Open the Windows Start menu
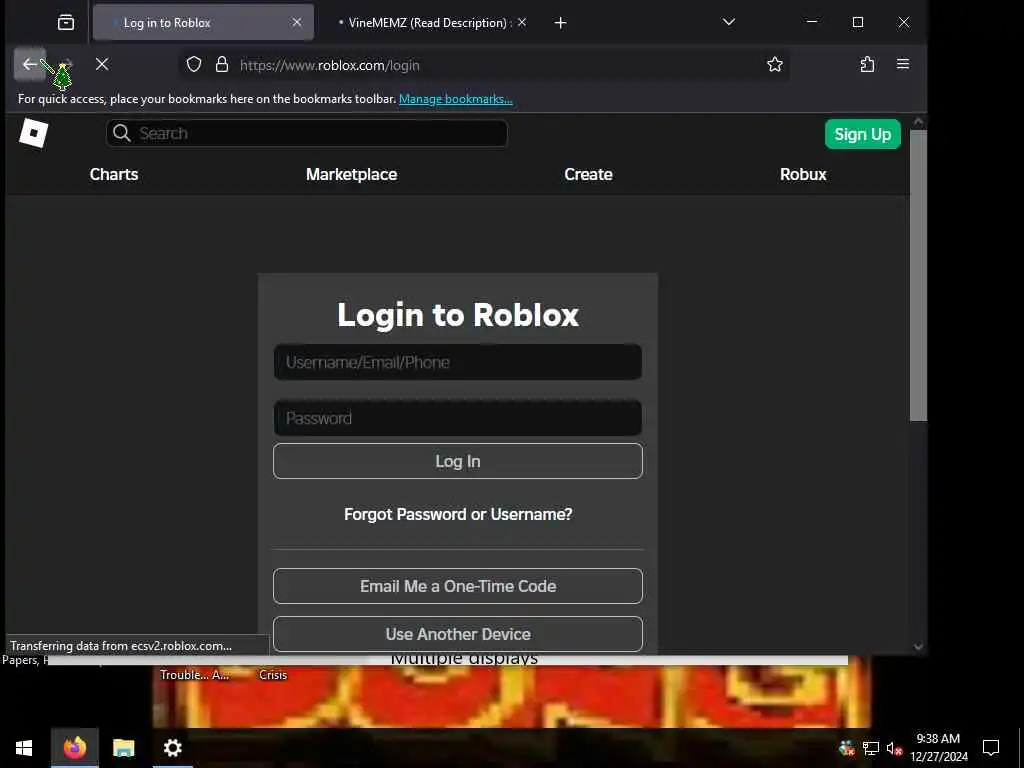 point(24,748)
